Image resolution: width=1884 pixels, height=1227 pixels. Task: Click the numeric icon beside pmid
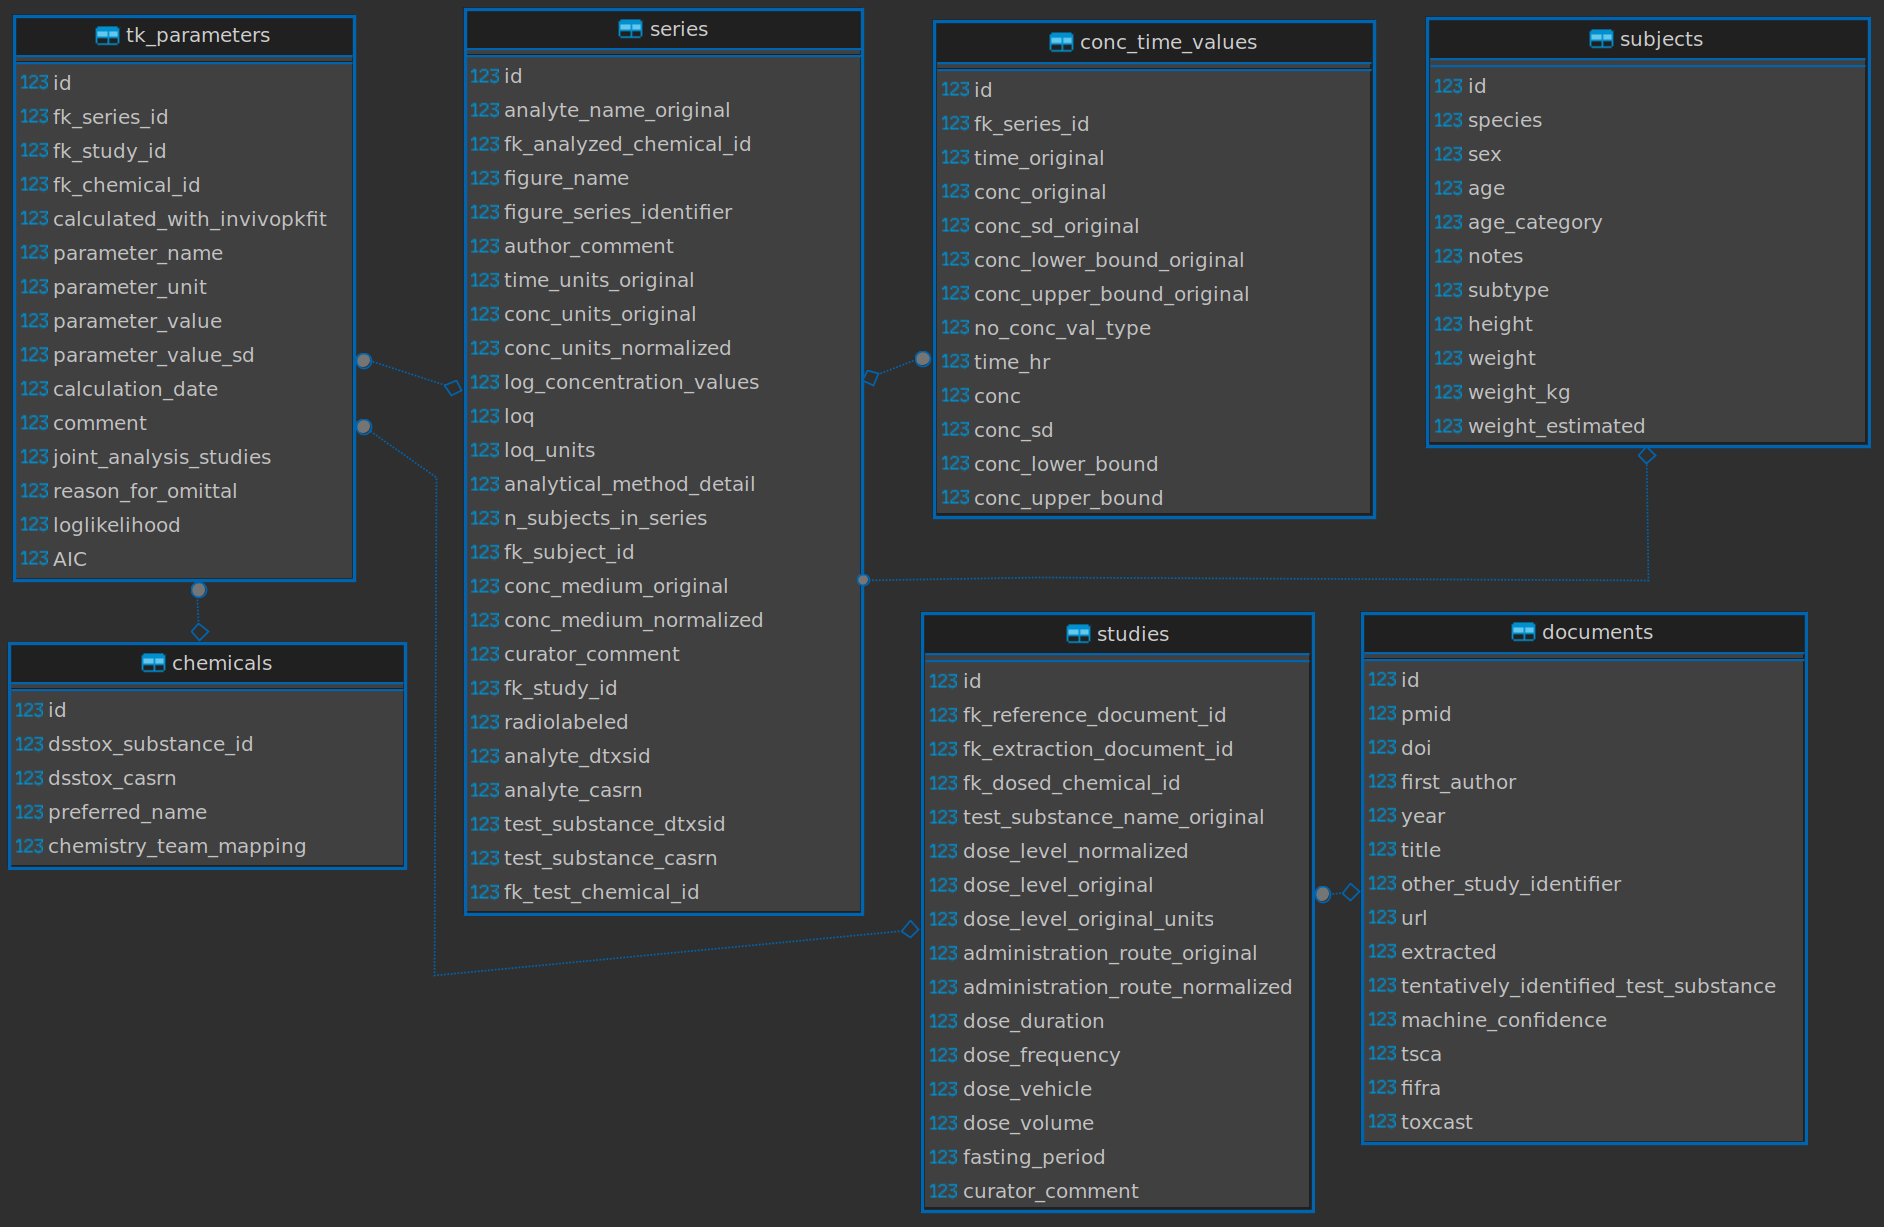click(x=1382, y=714)
